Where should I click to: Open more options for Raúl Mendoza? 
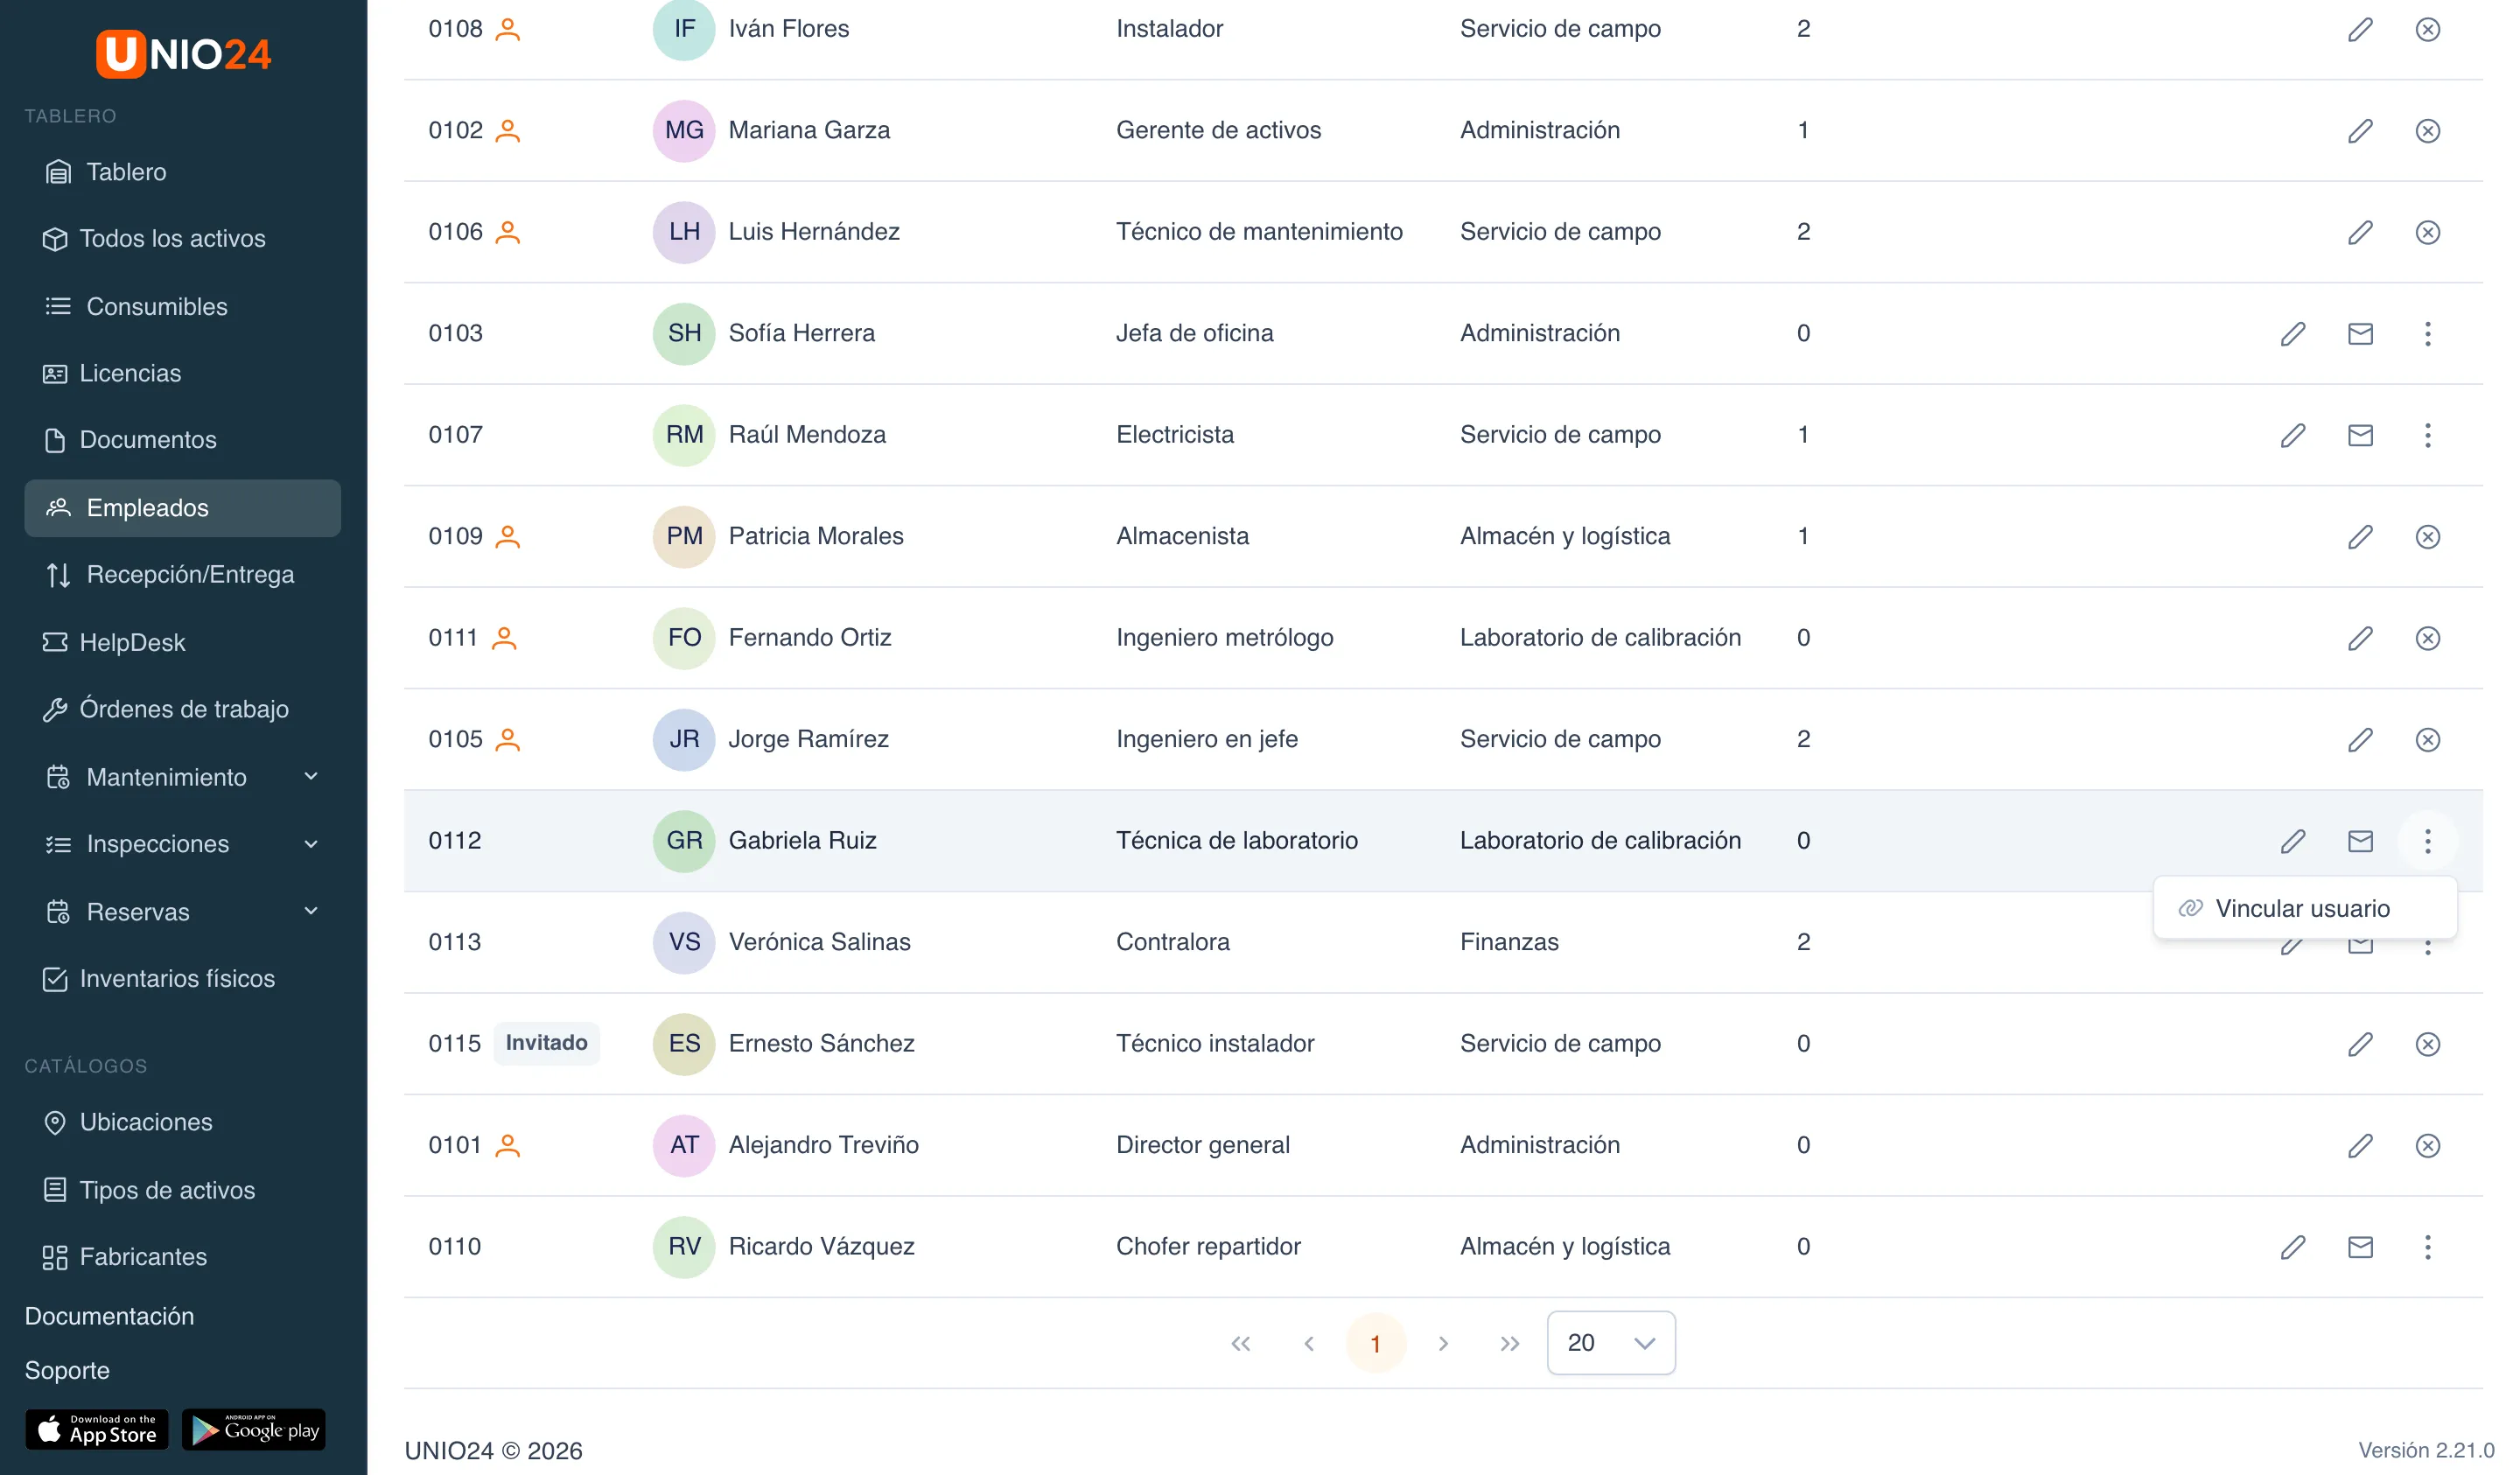pyautogui.click(x=2427, y=435)
